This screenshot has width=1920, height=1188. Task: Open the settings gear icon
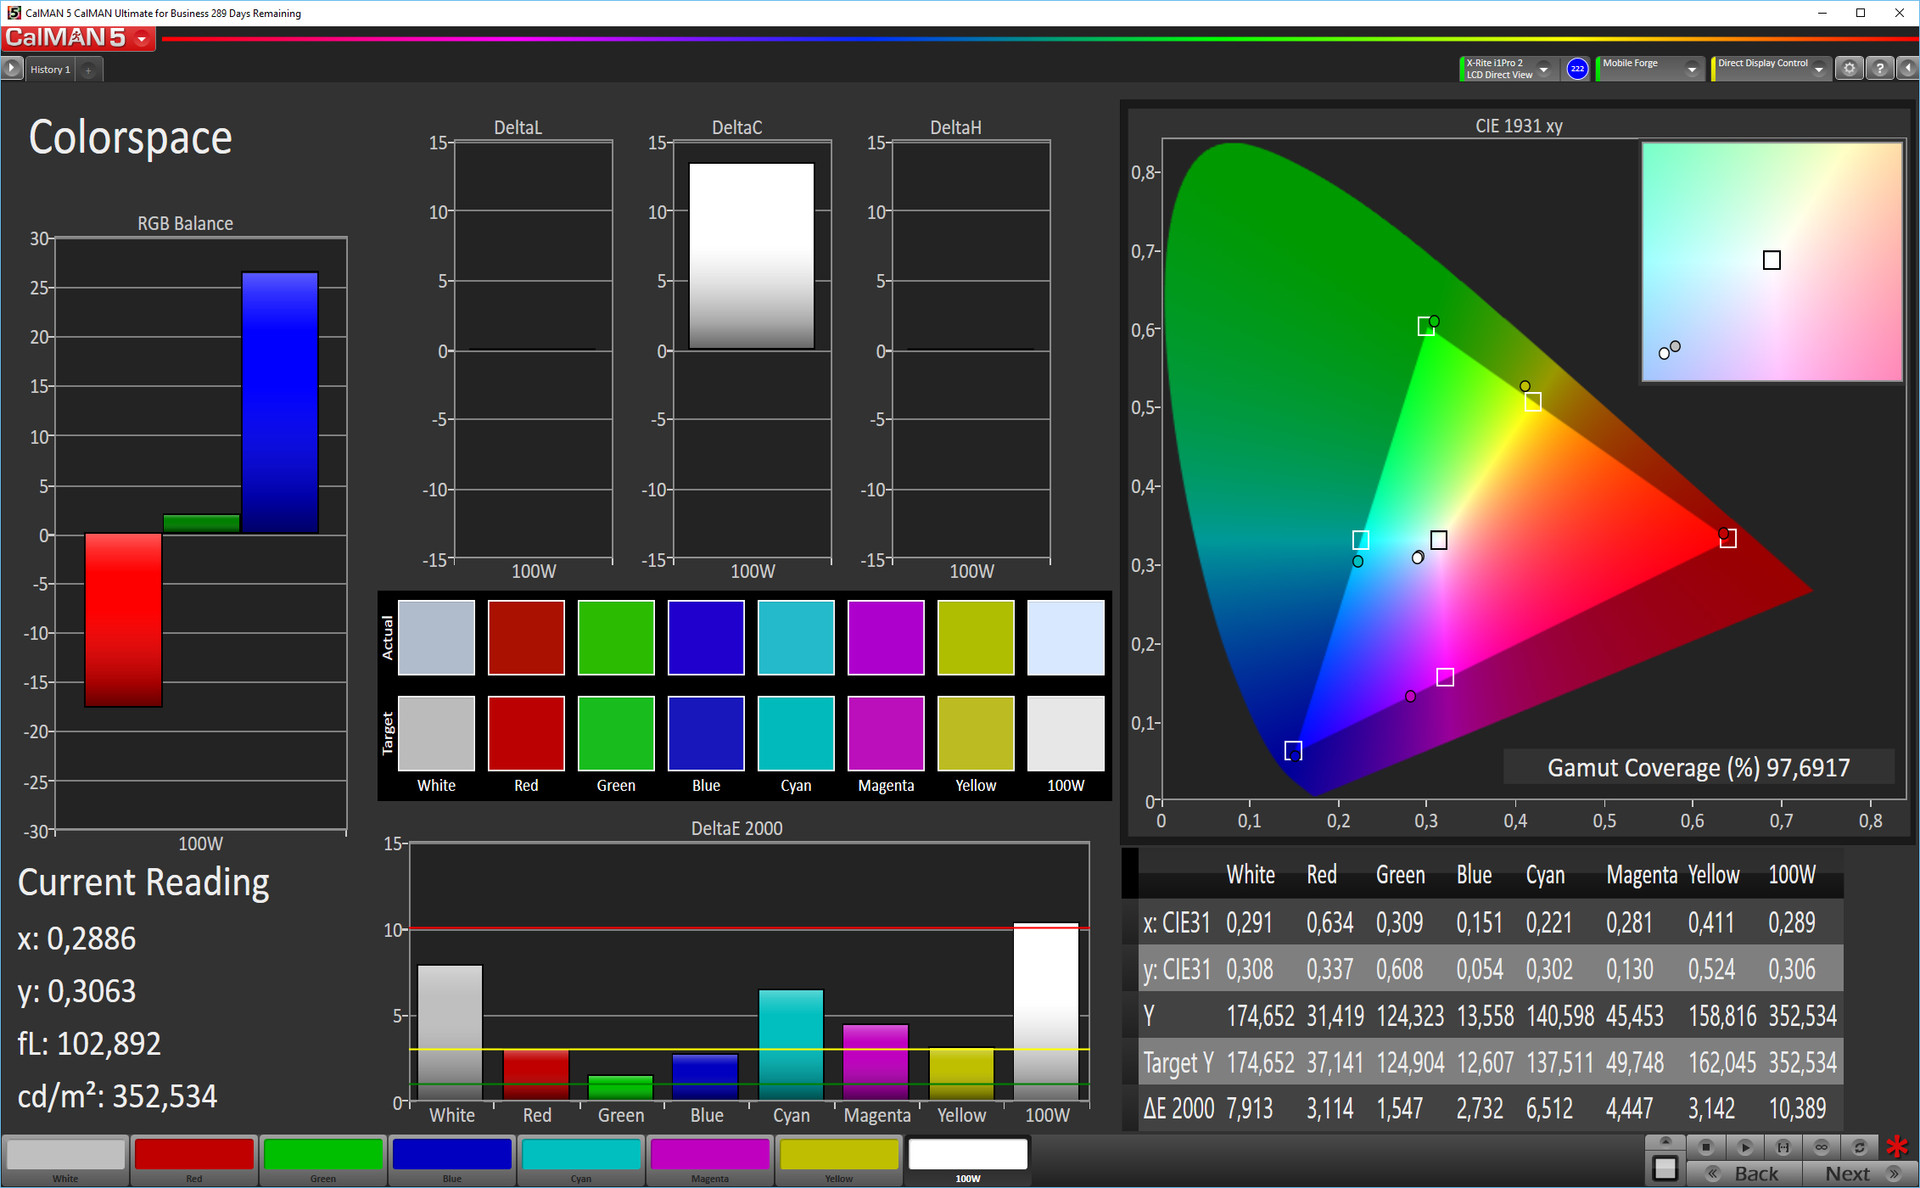click(1849, 69)
